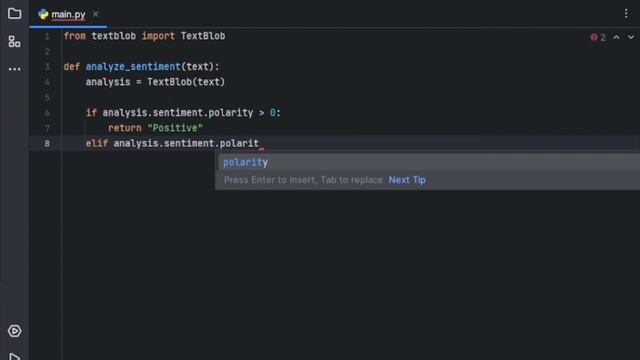Open the Project folder tool window
The height and width of the screenshot is (360, 640).
click(15, 13)
